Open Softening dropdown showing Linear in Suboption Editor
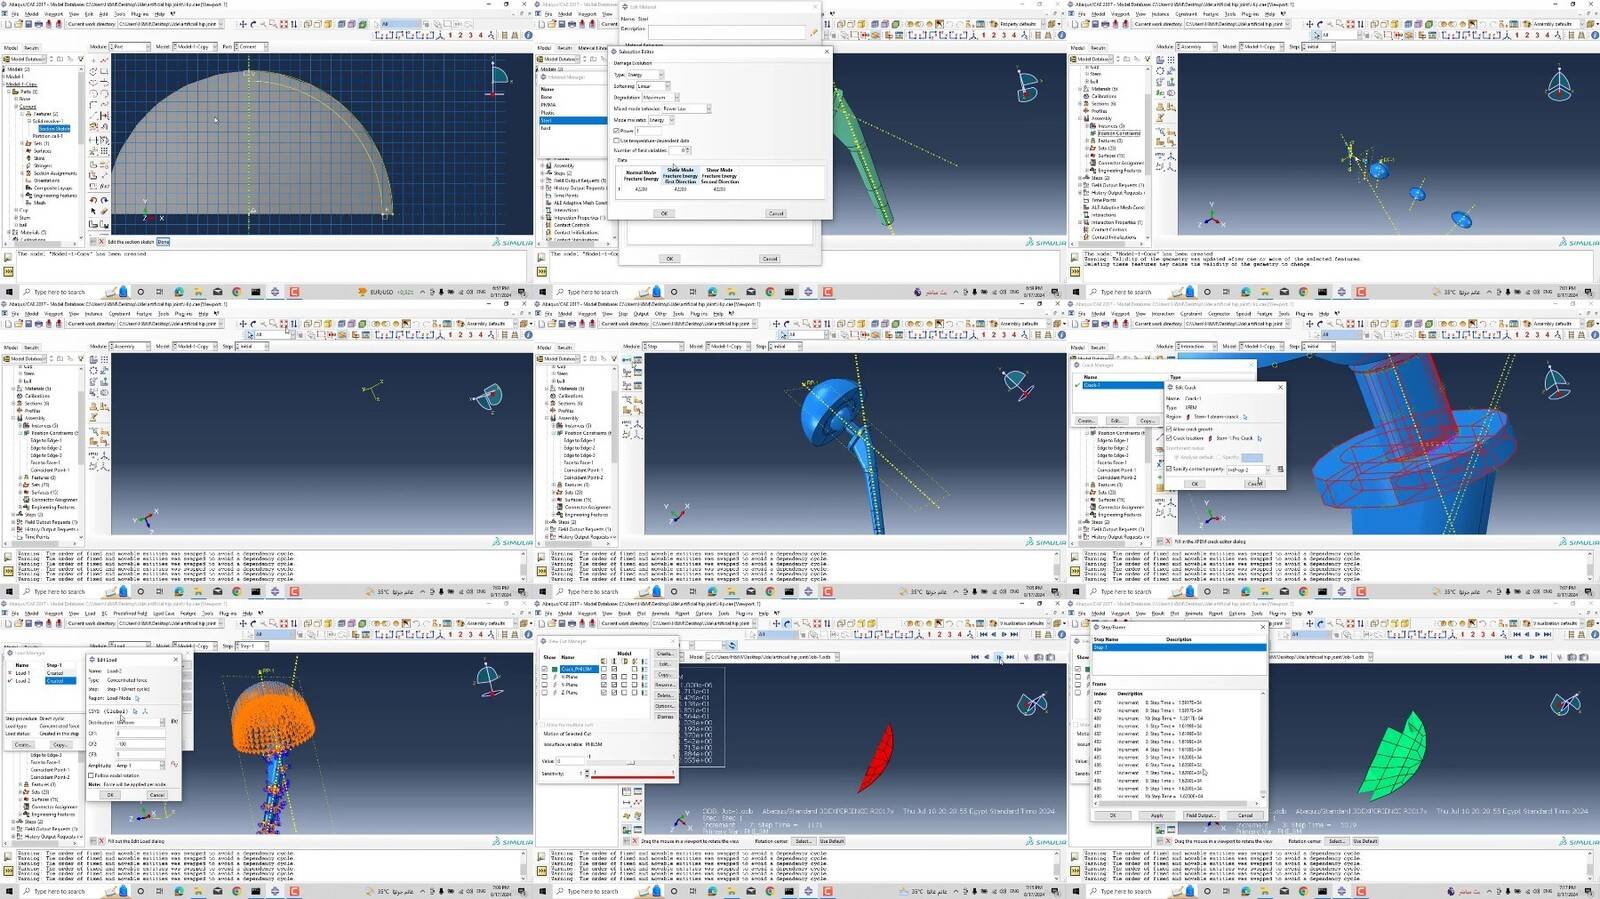This screenshot has width=1600, height=899. click(x=653, y=86)
